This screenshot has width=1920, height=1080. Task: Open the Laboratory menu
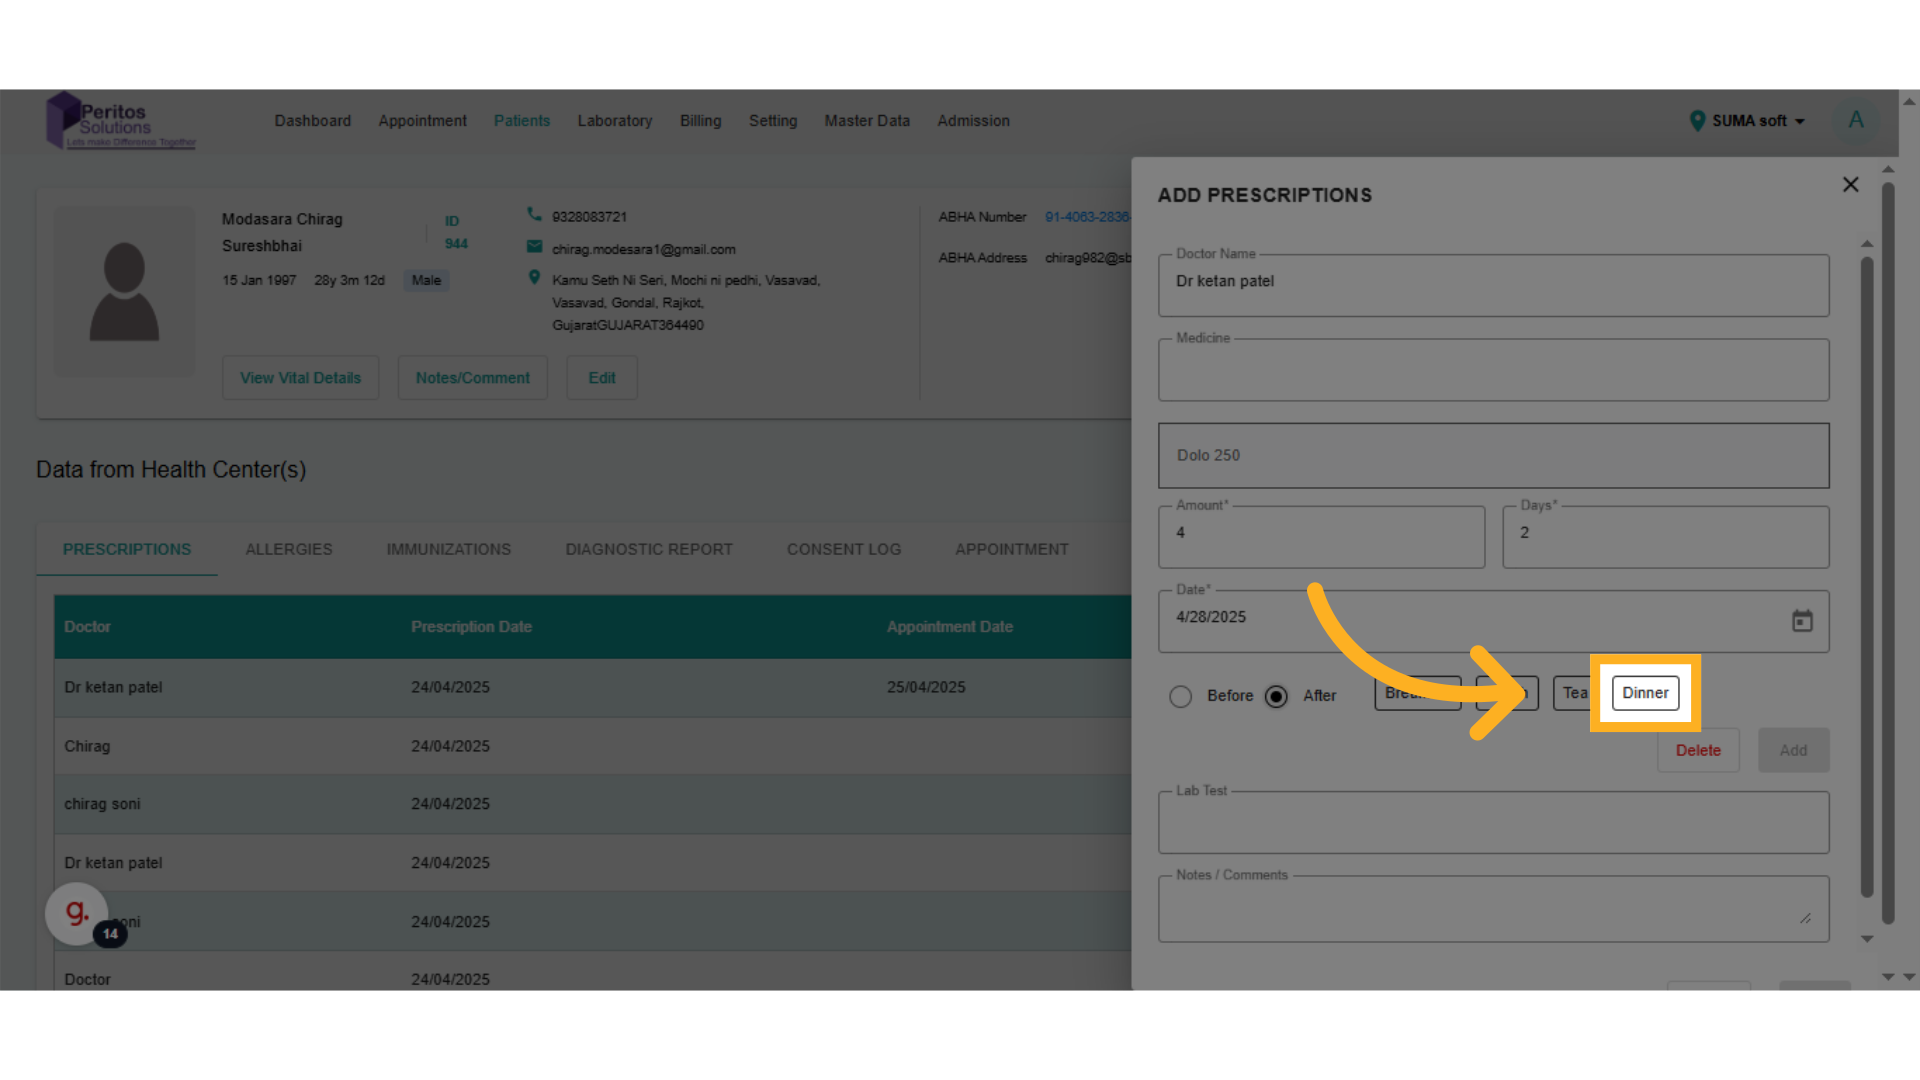pos(614,121)
